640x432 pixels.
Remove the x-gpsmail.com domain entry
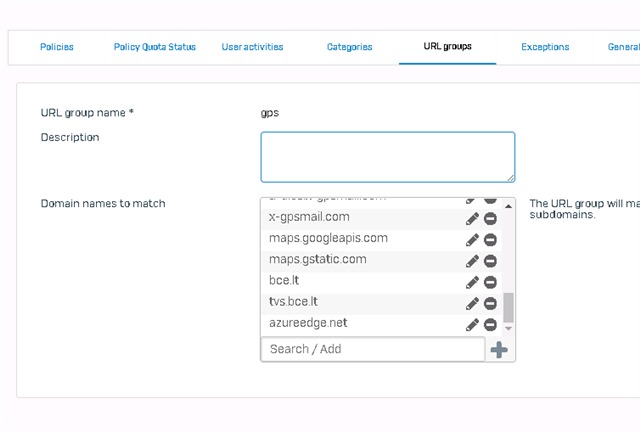coord(490,219)
